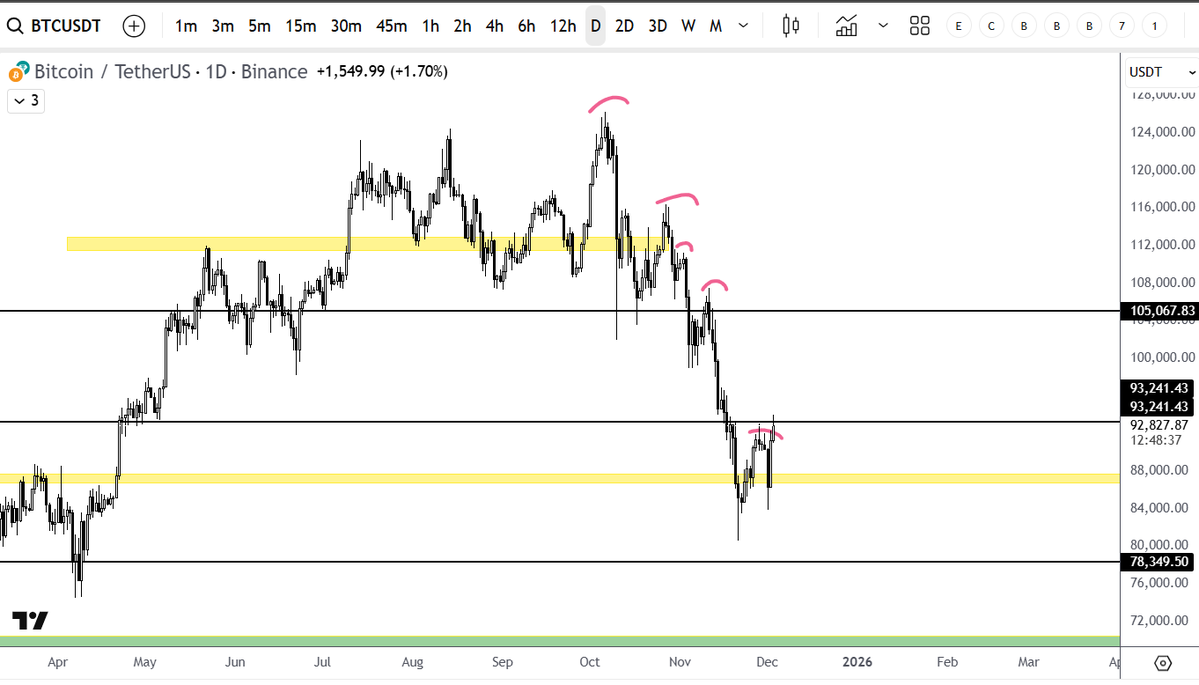Select the 30m timeframe
1199x685 pixels.
tap(346, 26)
